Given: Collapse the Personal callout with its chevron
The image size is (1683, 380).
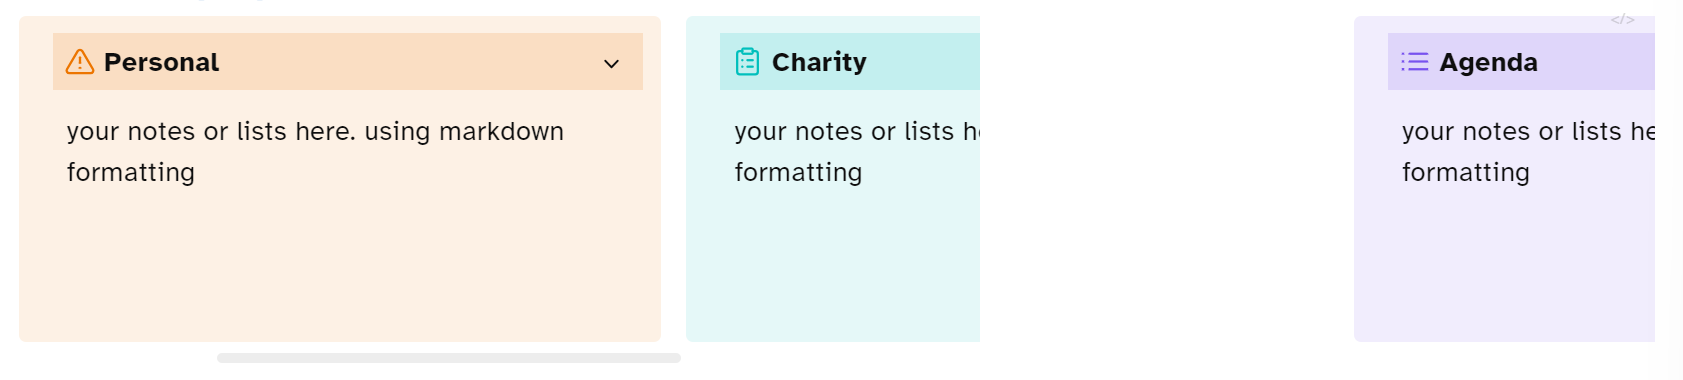Looking at the screenshot, I should [x=611, y=64].
